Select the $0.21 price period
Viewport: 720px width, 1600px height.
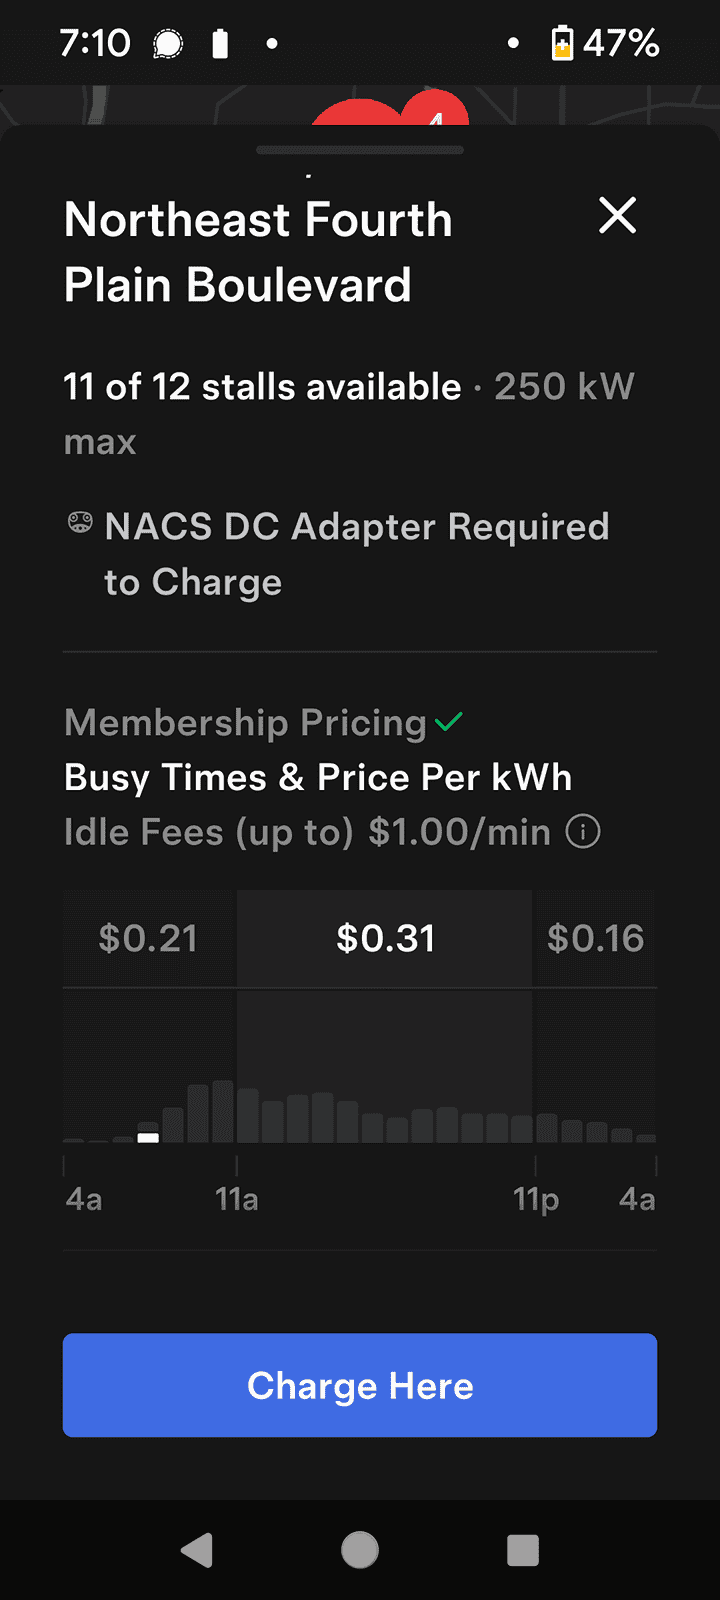pos(149,938)
